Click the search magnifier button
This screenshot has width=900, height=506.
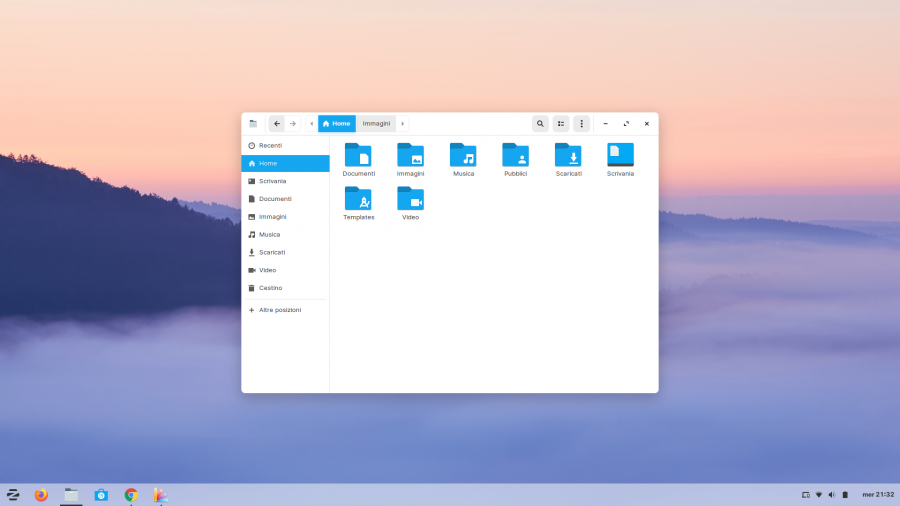pyautogui.click(x=540, y=124)
